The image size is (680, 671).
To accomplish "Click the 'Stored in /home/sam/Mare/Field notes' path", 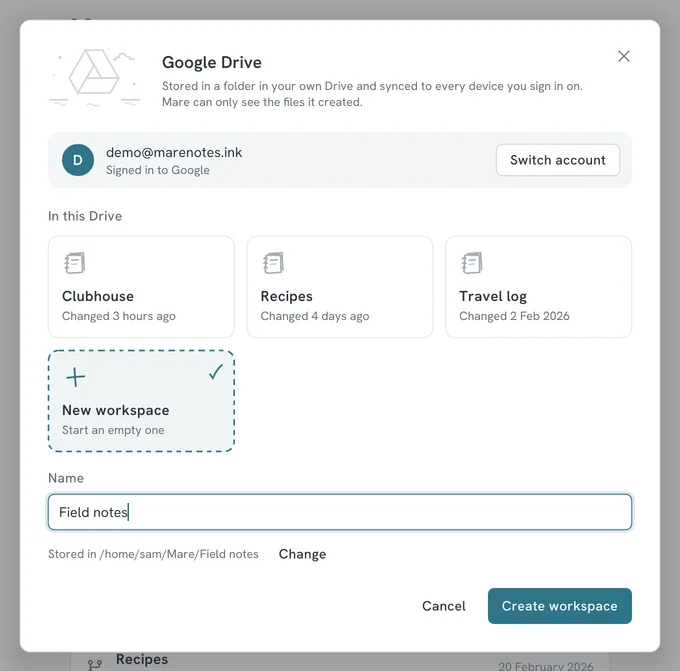I will pyautogui.click(x=153, y=554).
